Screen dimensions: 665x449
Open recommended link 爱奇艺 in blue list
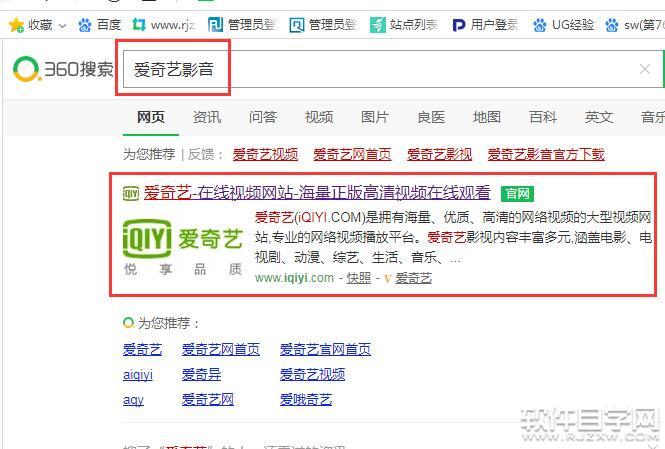(x=142, y=349)
